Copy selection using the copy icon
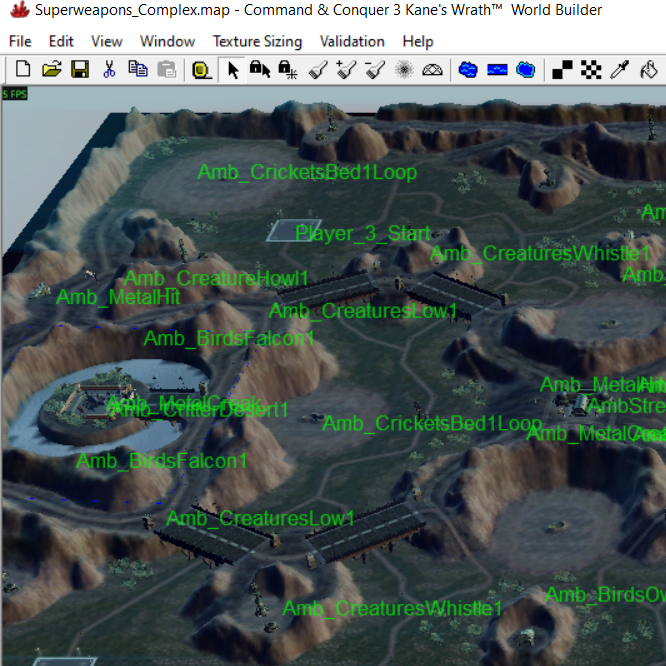666x666 pixels. (138, 69)
